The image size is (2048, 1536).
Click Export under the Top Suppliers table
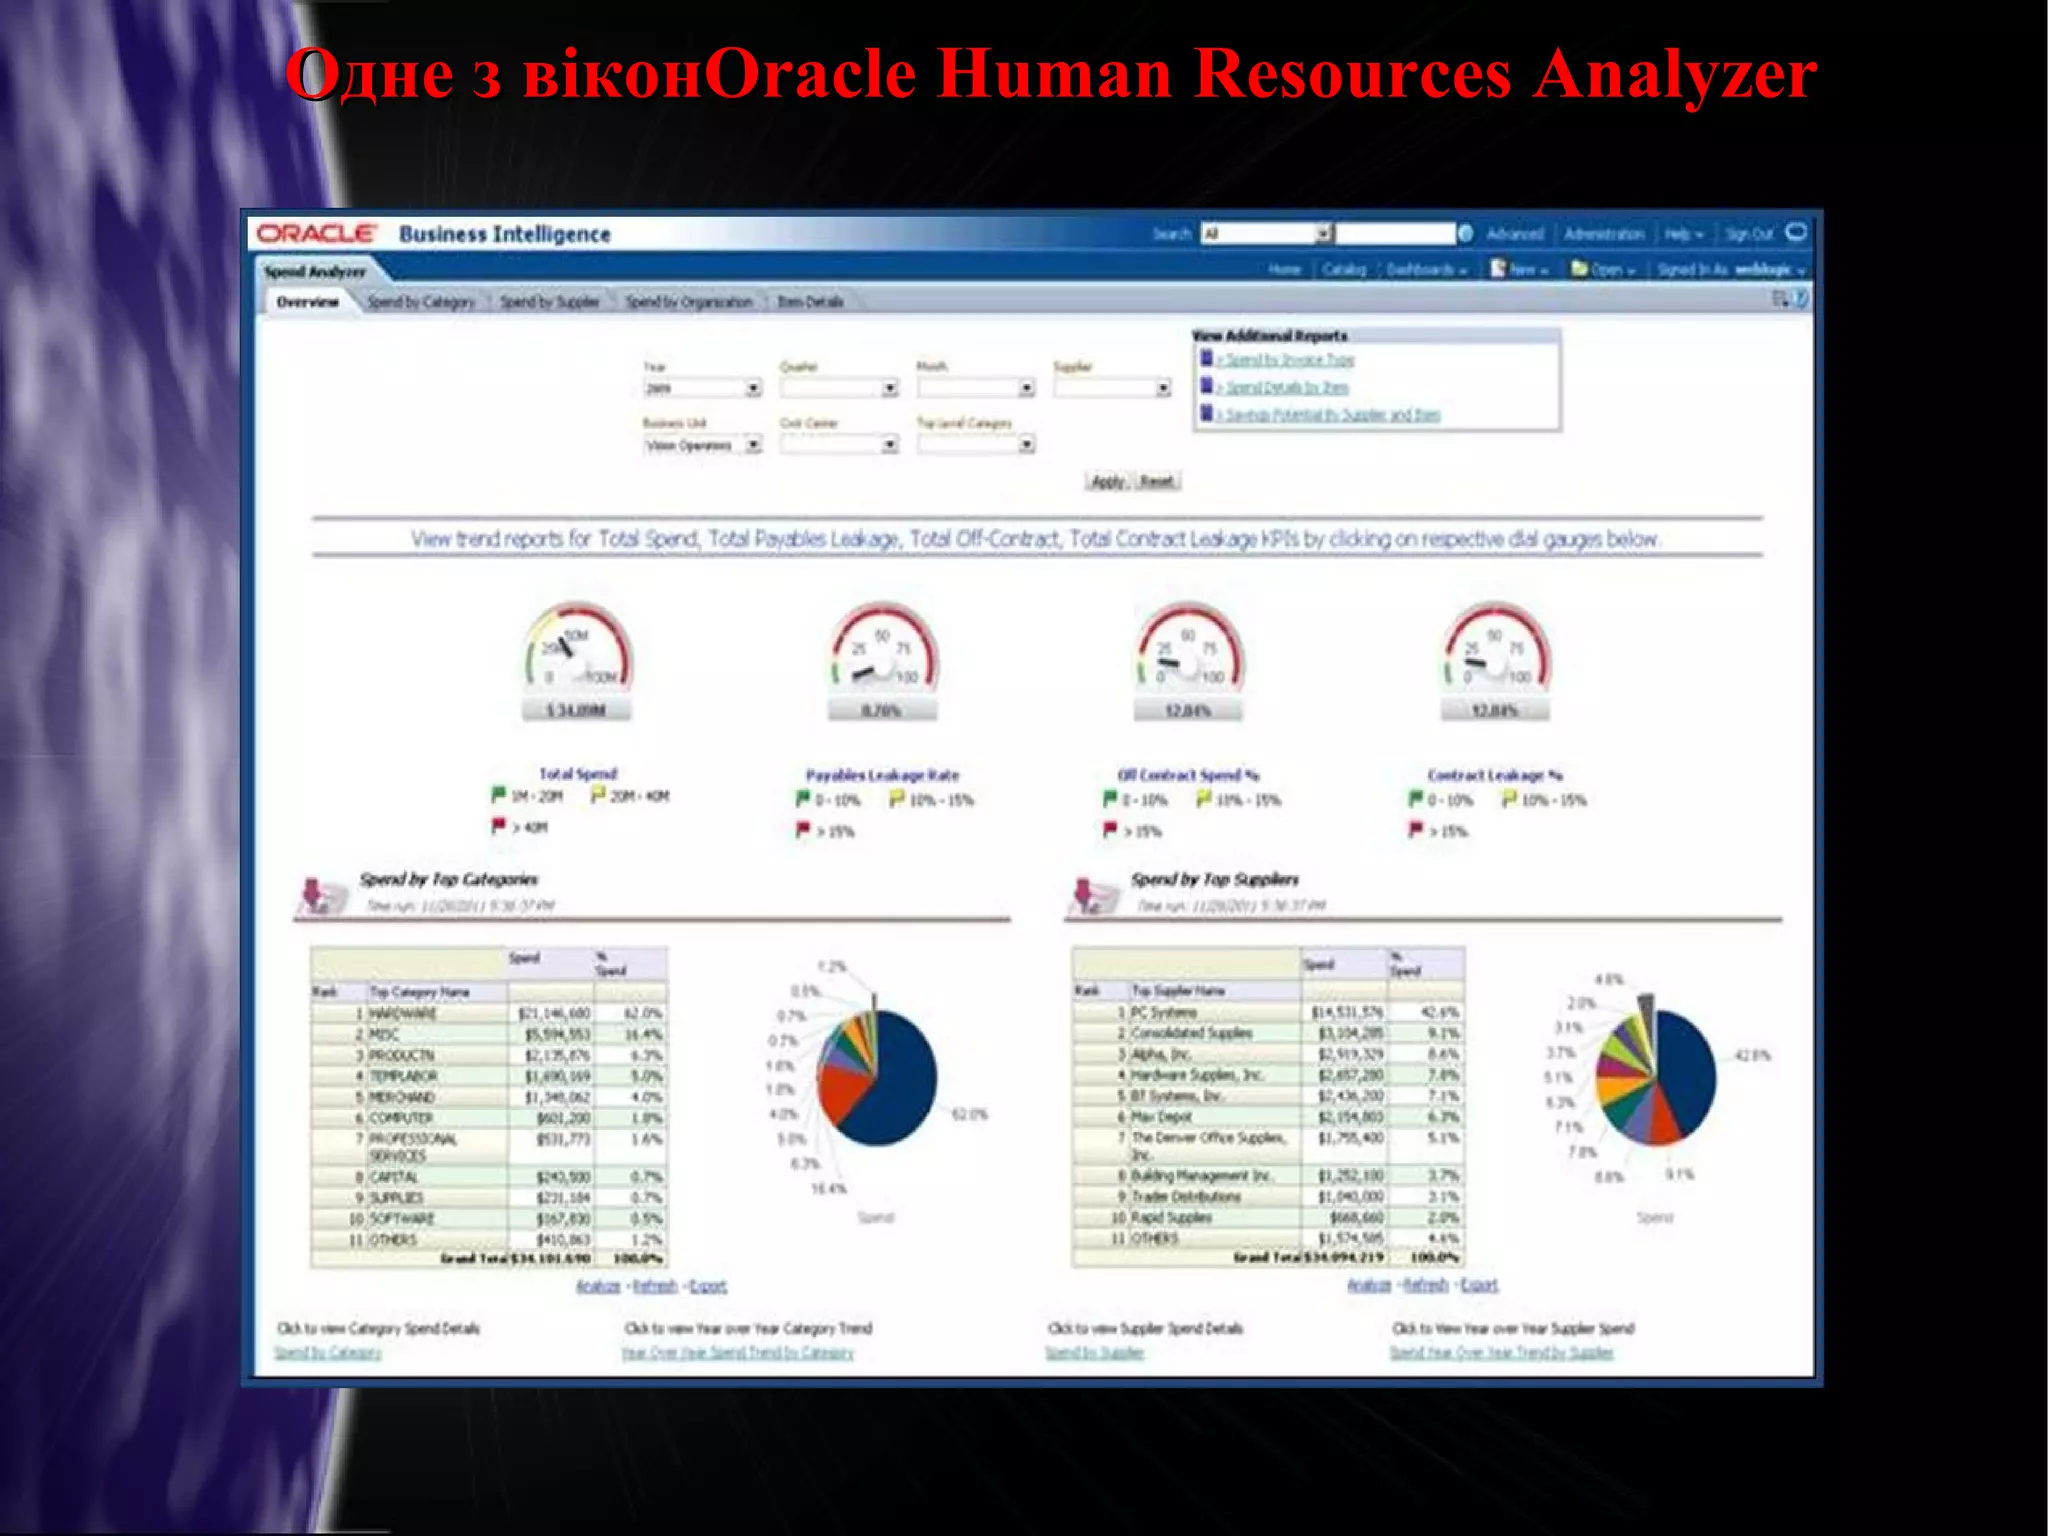1479,1285
